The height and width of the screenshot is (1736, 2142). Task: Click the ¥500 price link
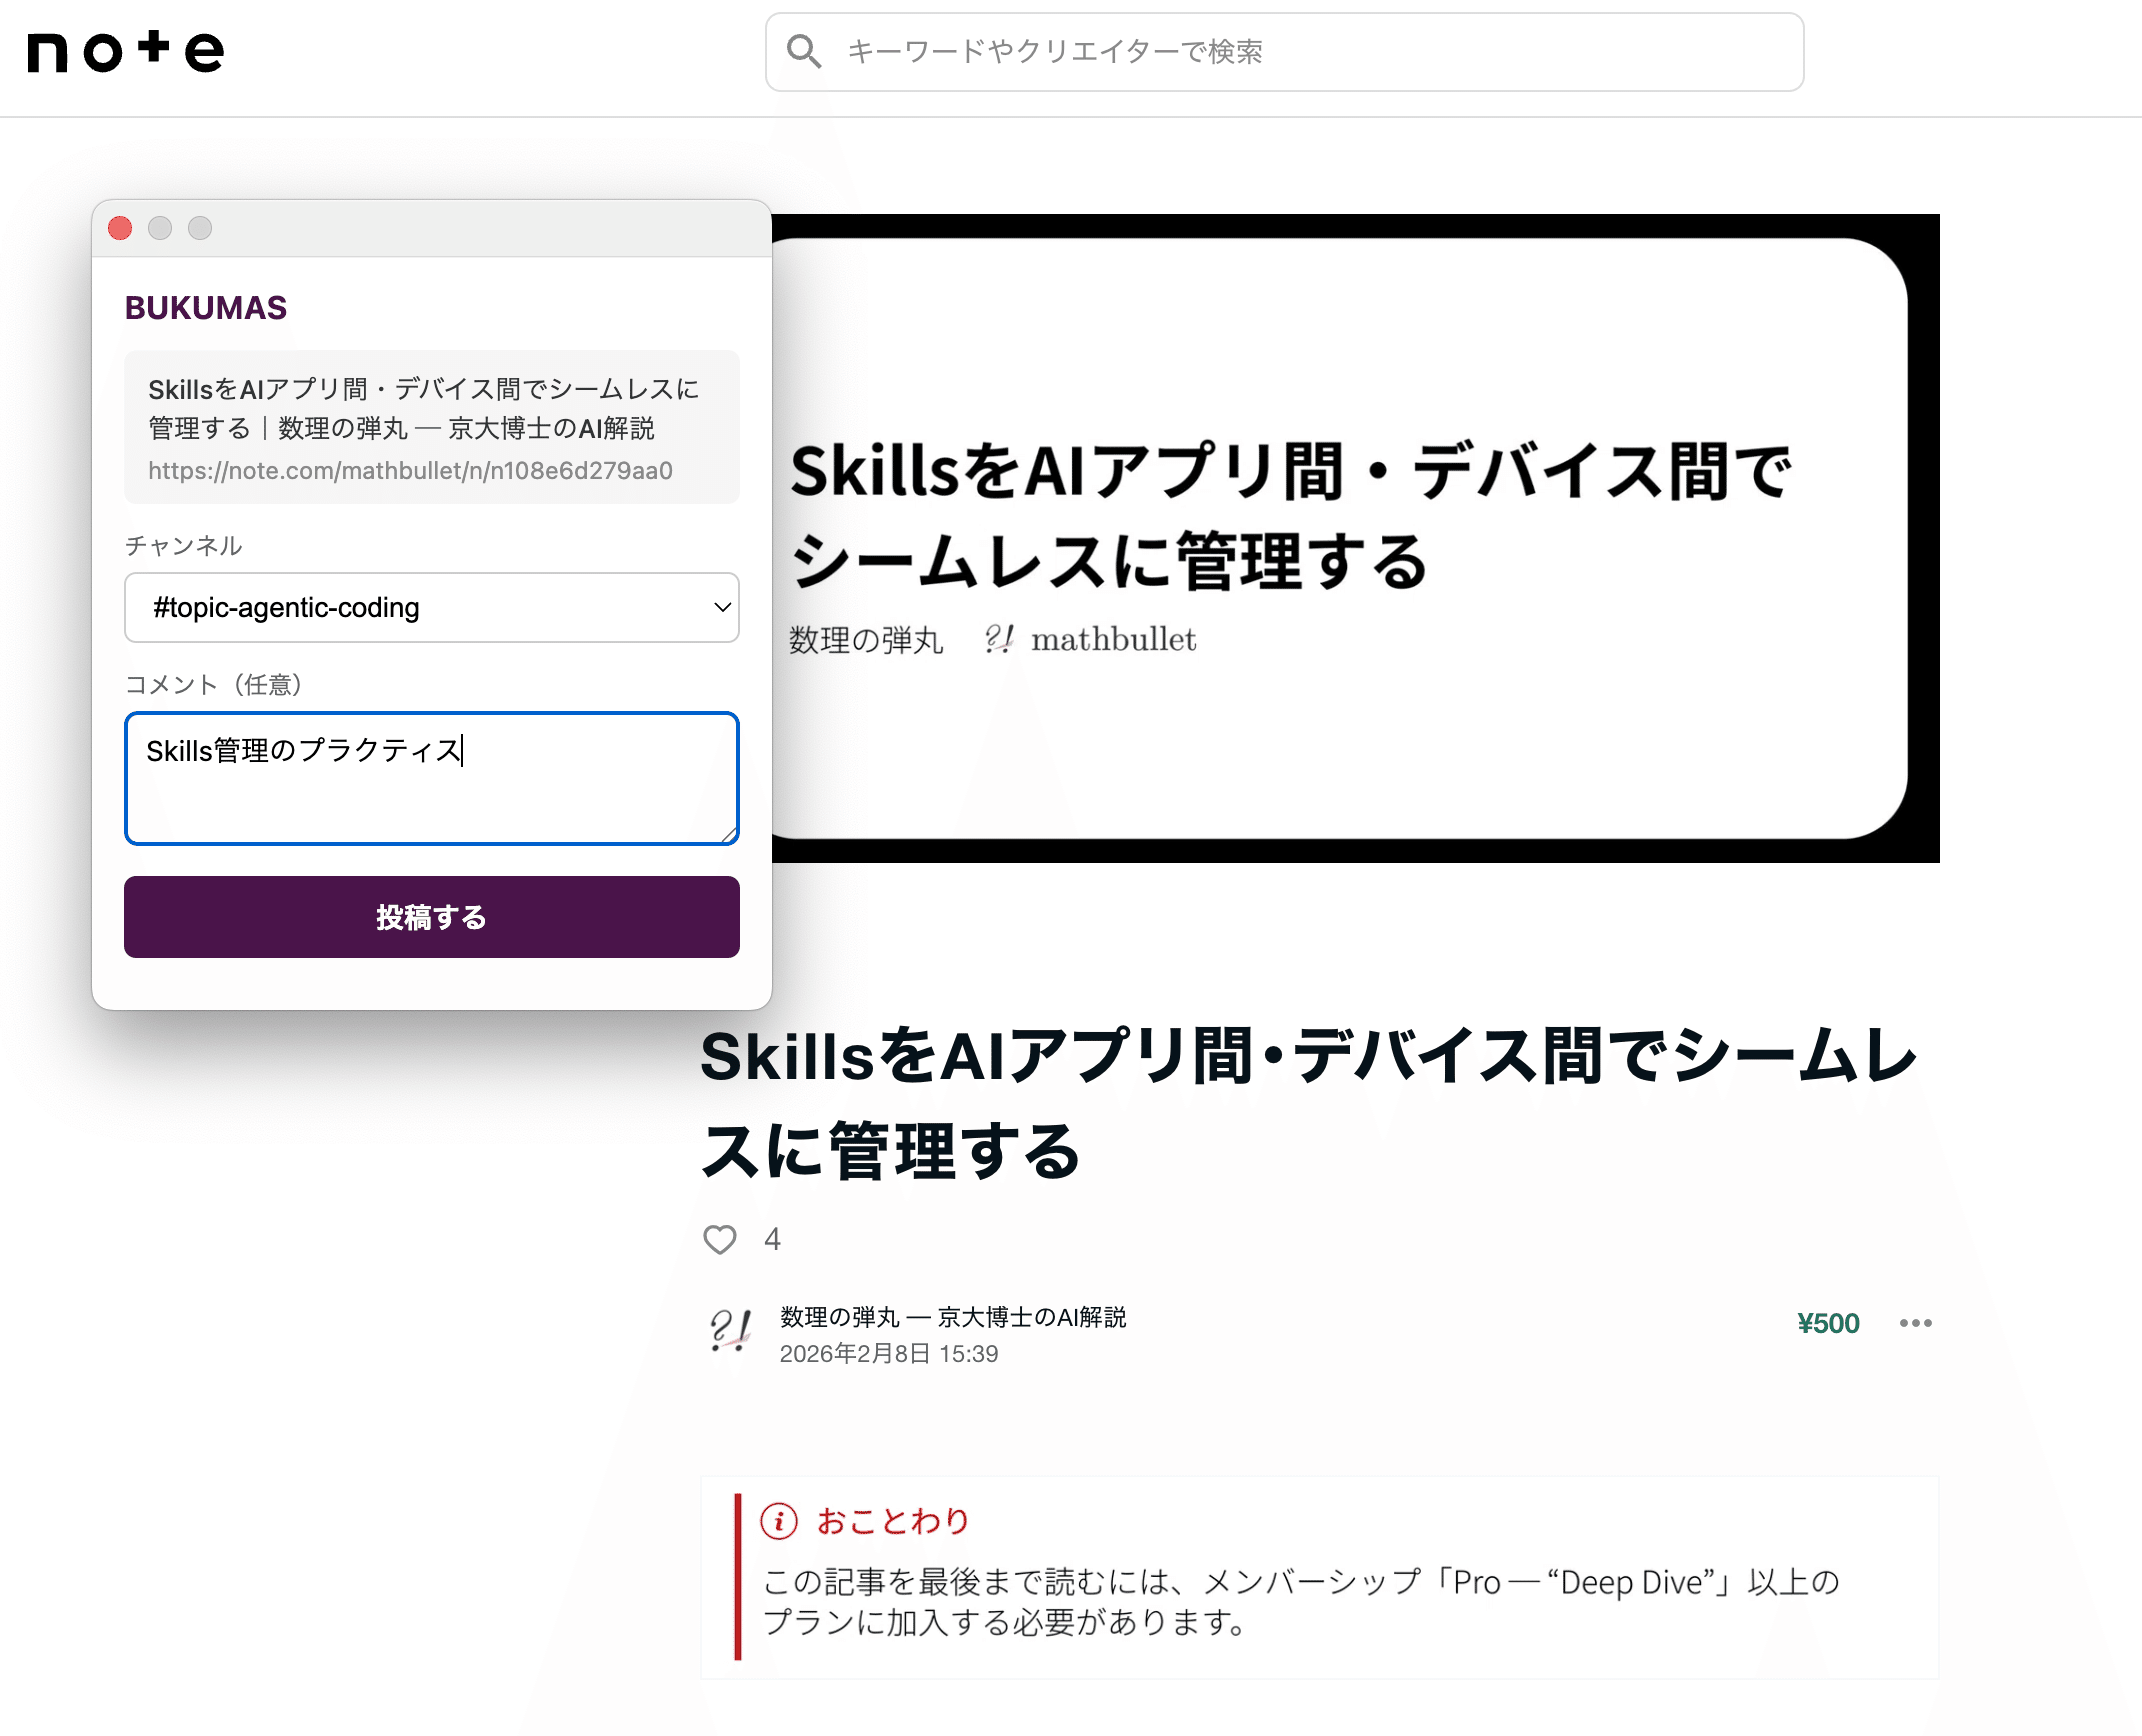point(1828,1323)
